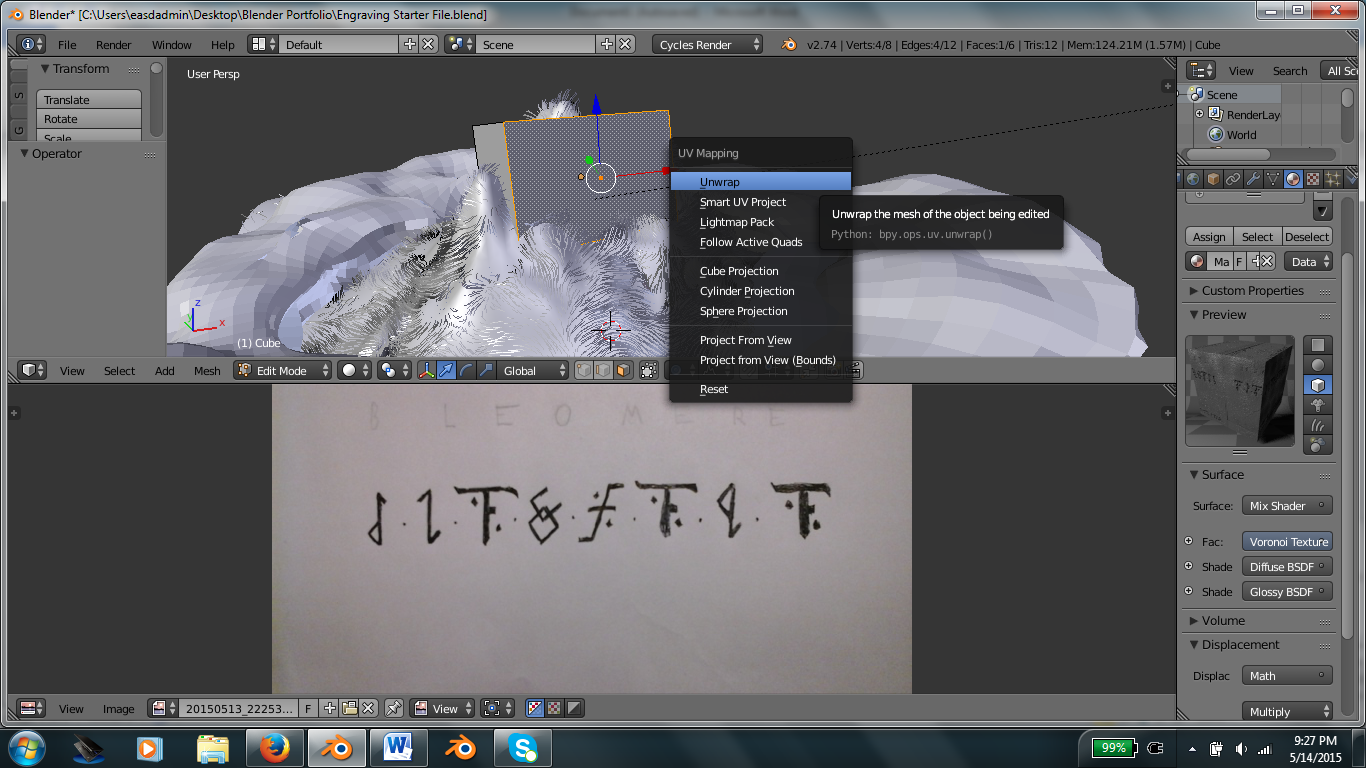1366x768 pixels.
Task: Toggle fake user F for image 20150513
Action: tap(308, 709)
